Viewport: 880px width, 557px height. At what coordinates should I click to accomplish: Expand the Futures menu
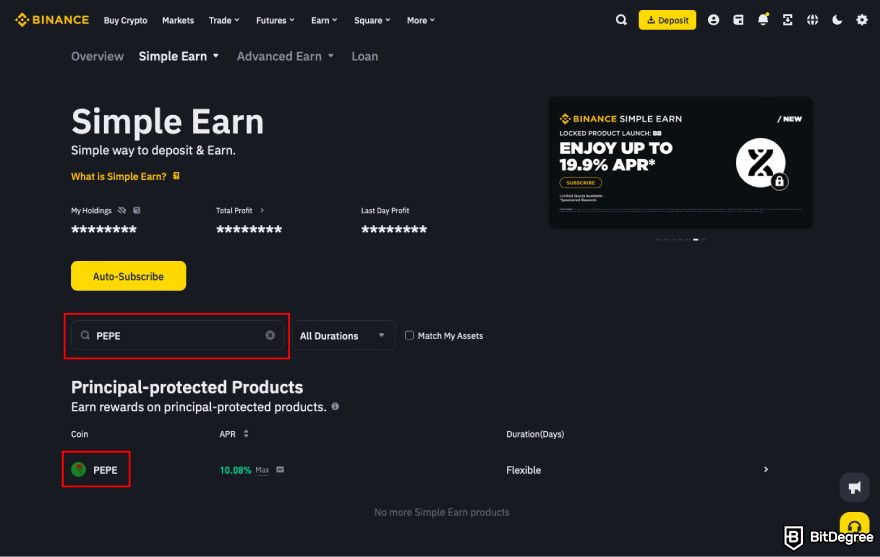(275, 20)
